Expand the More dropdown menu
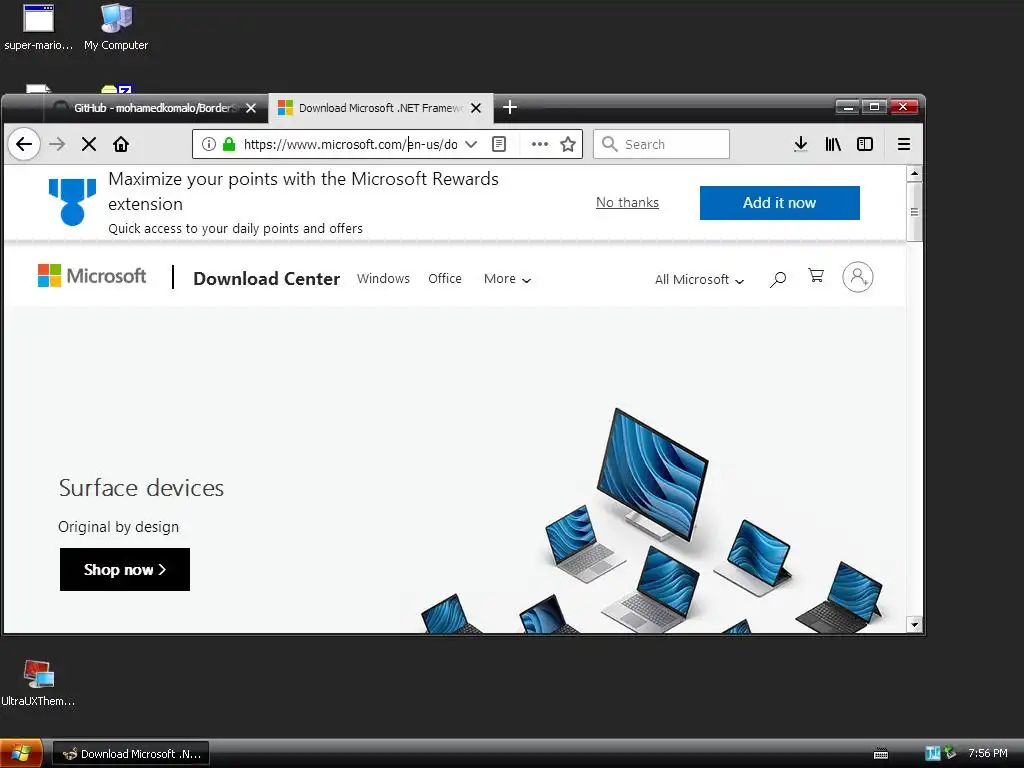The image size is (1024, 768). [507, 279]
